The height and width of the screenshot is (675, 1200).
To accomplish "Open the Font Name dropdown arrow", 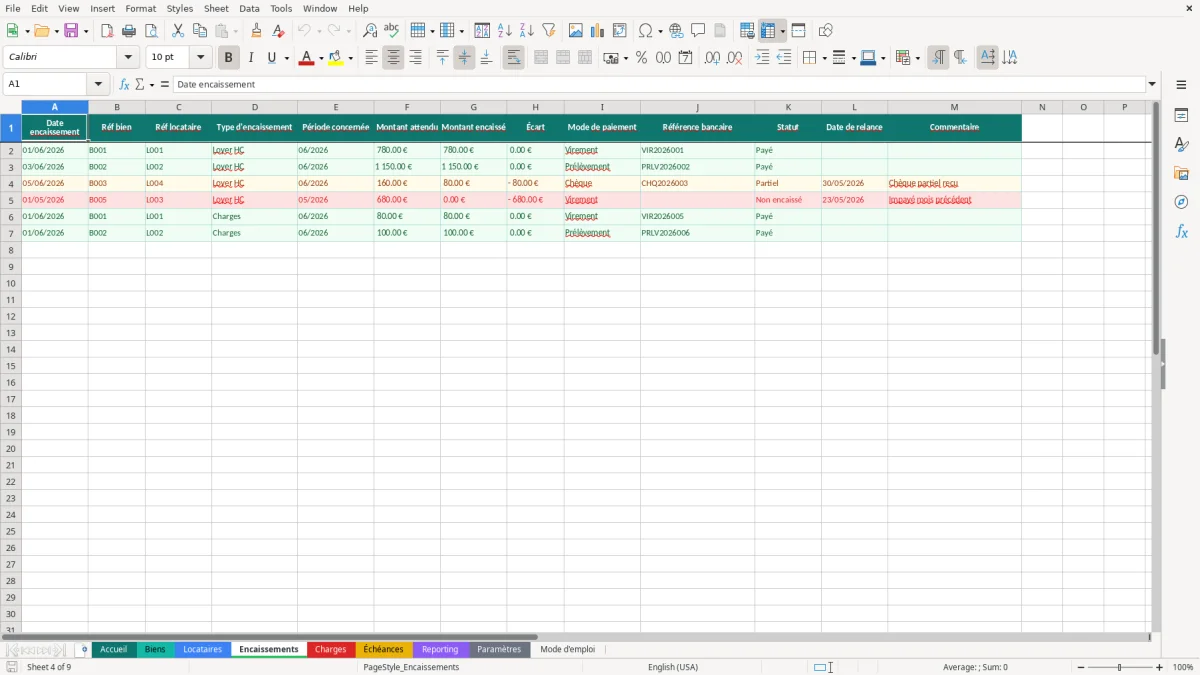I will click(x=128, y=58).
